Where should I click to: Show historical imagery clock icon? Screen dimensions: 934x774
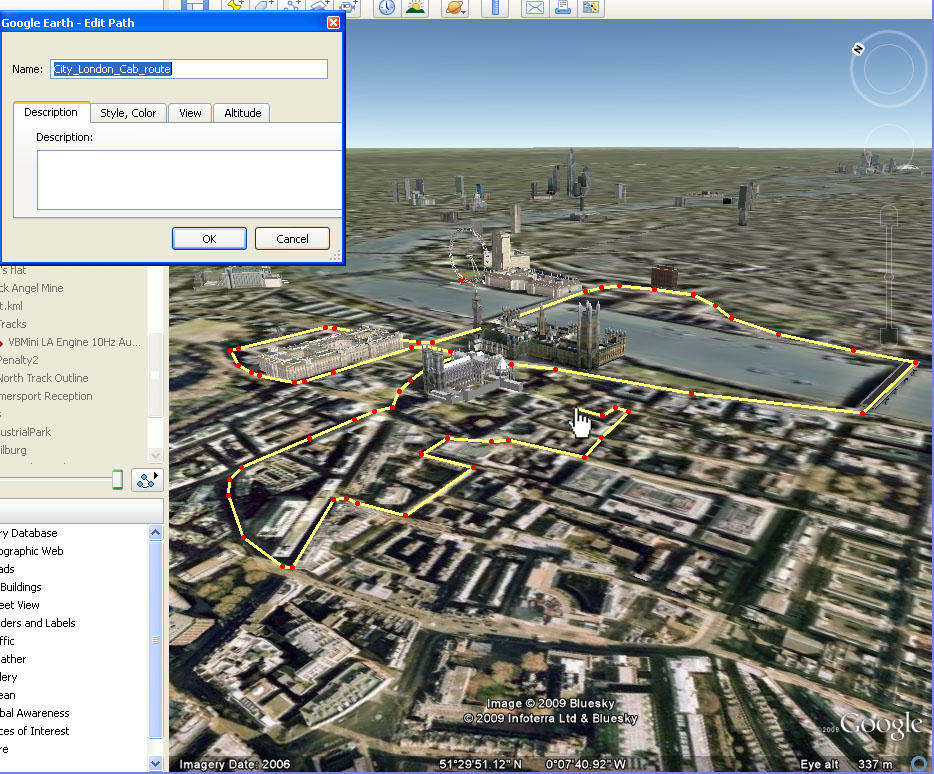click(x=387, y=7)
